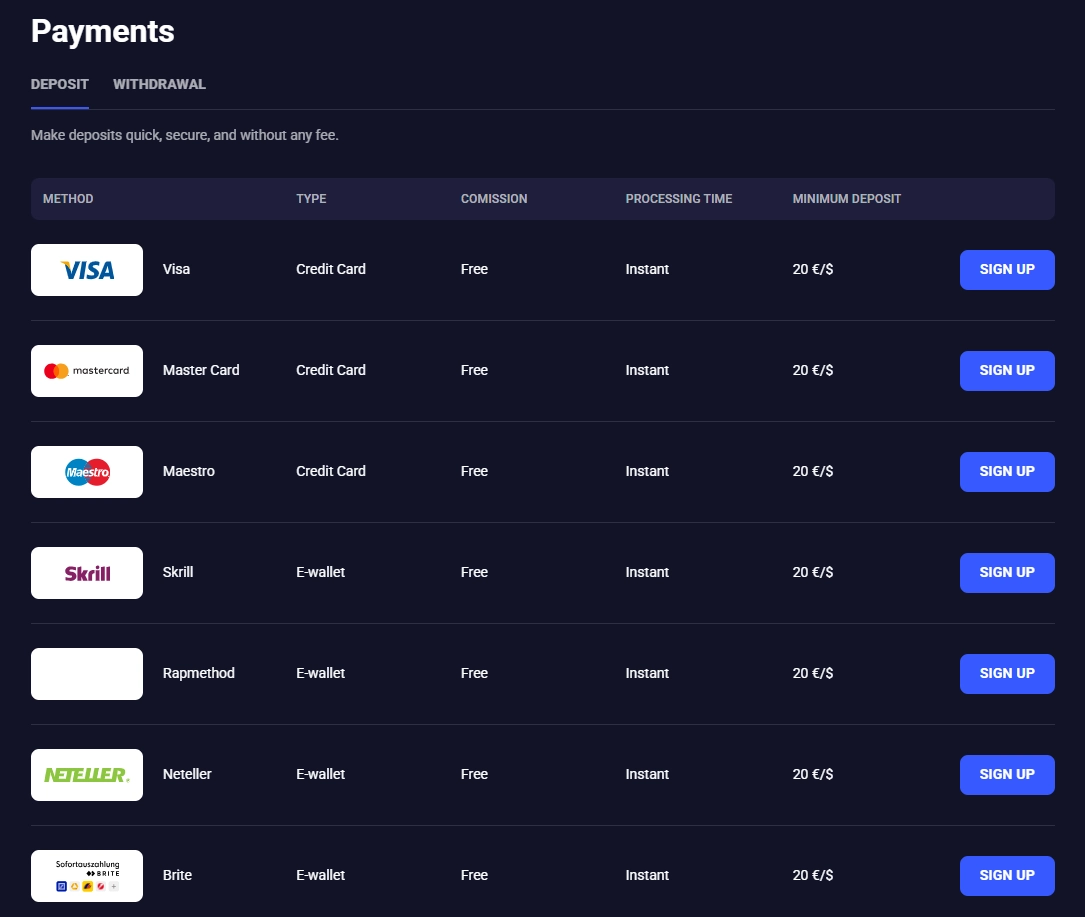1085x917 pixels.
Task: Click Free commission in Visa row
Action: [x=475, y=269]
